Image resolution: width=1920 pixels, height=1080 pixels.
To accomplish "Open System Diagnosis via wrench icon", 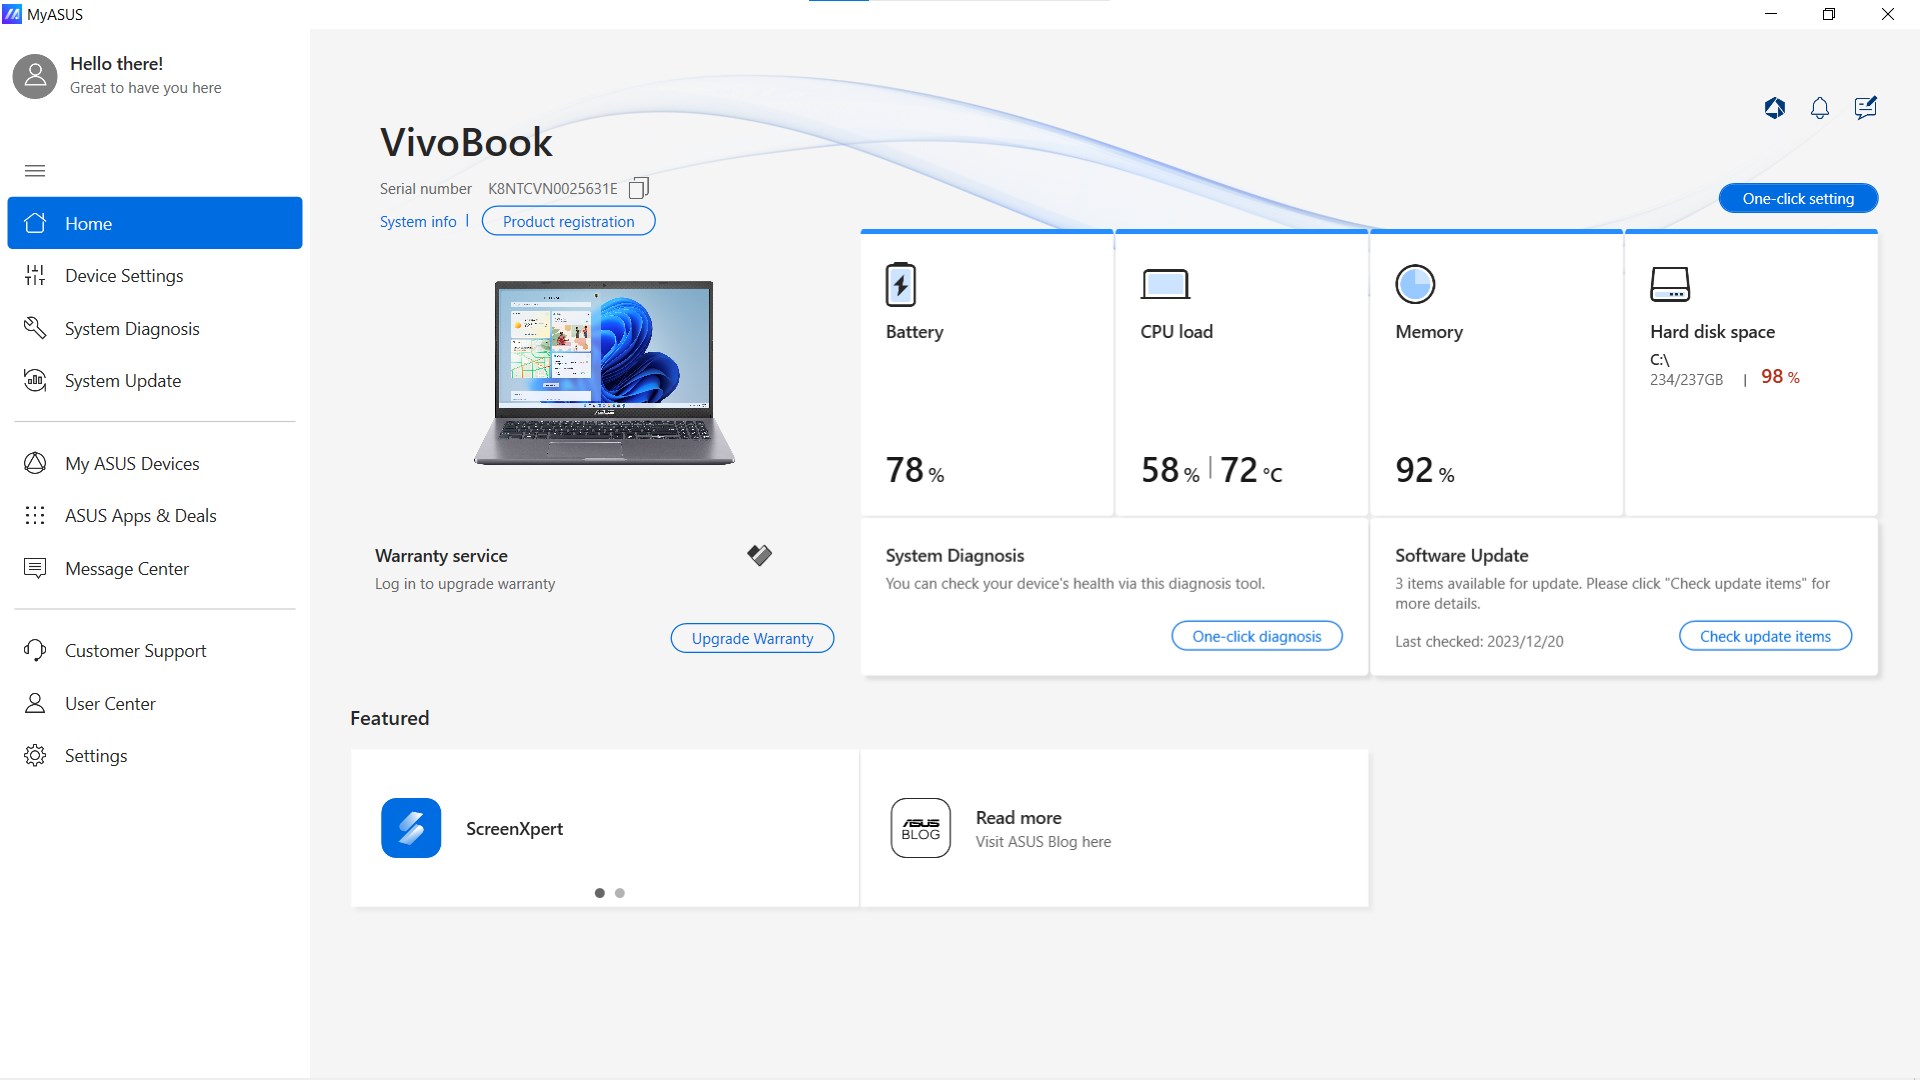I will tap(34, 328).
